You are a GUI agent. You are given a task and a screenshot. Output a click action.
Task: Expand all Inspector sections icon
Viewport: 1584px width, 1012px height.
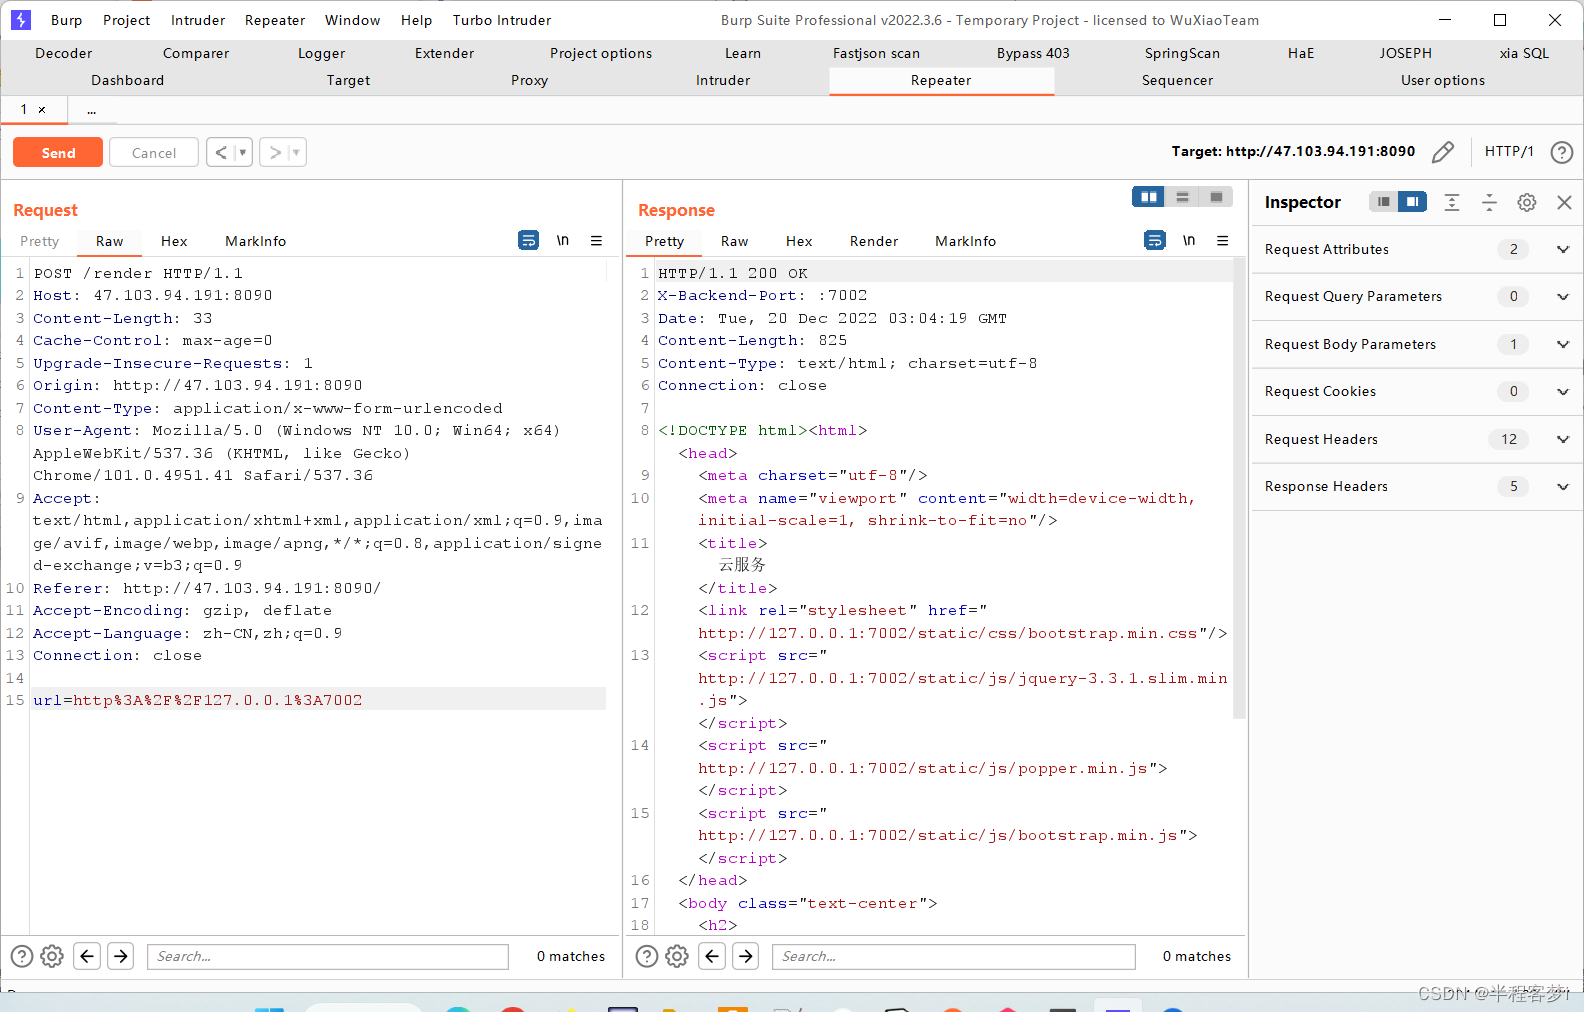1452,202
